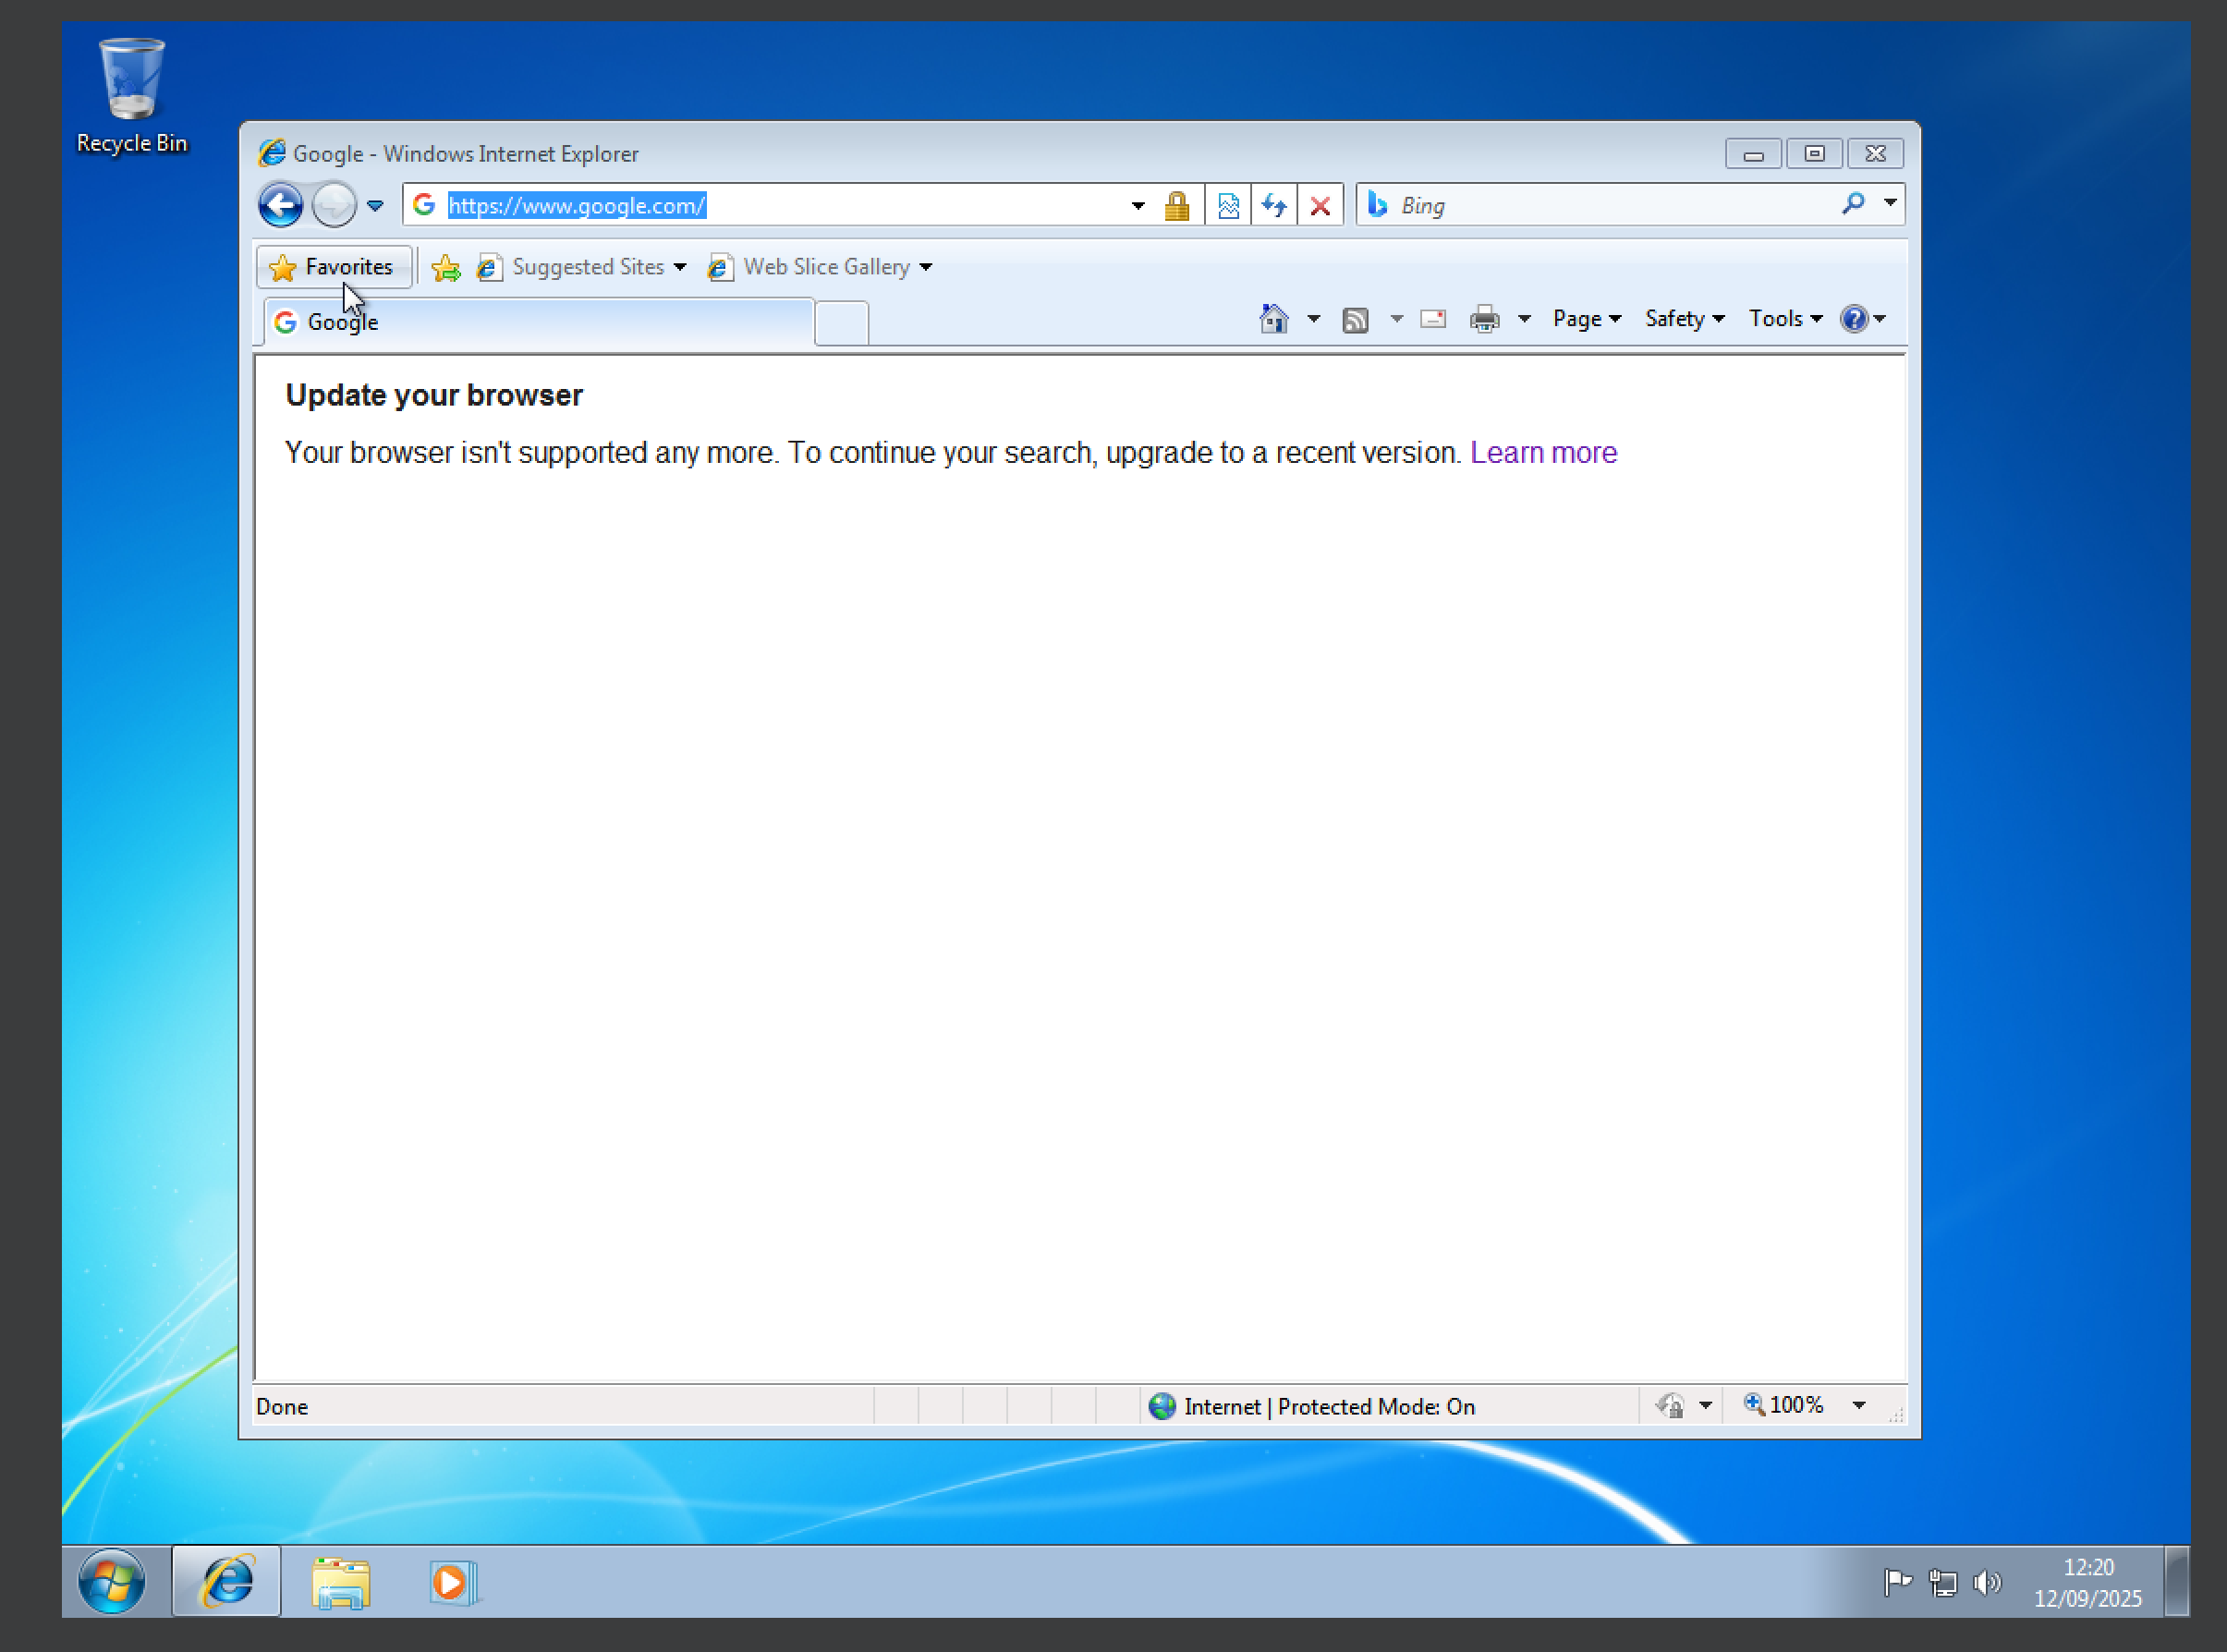Expand the Safety dropdown menu
The height and width of the screenshot is (1652, 2227).
pyautogui.click(x=1683, y=318)
